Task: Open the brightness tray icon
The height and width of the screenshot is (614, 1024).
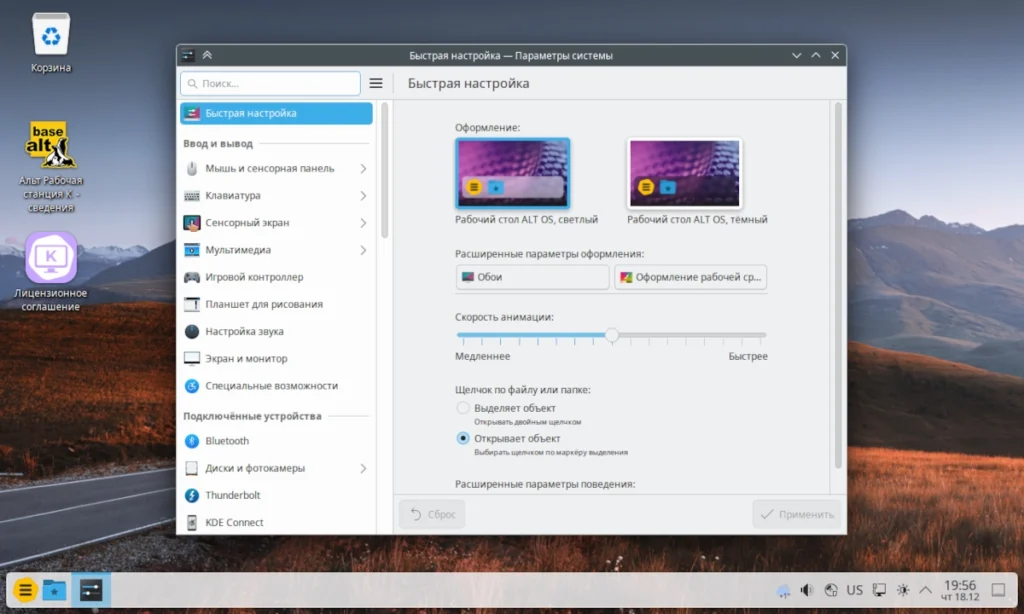Action: pos(903,590)
